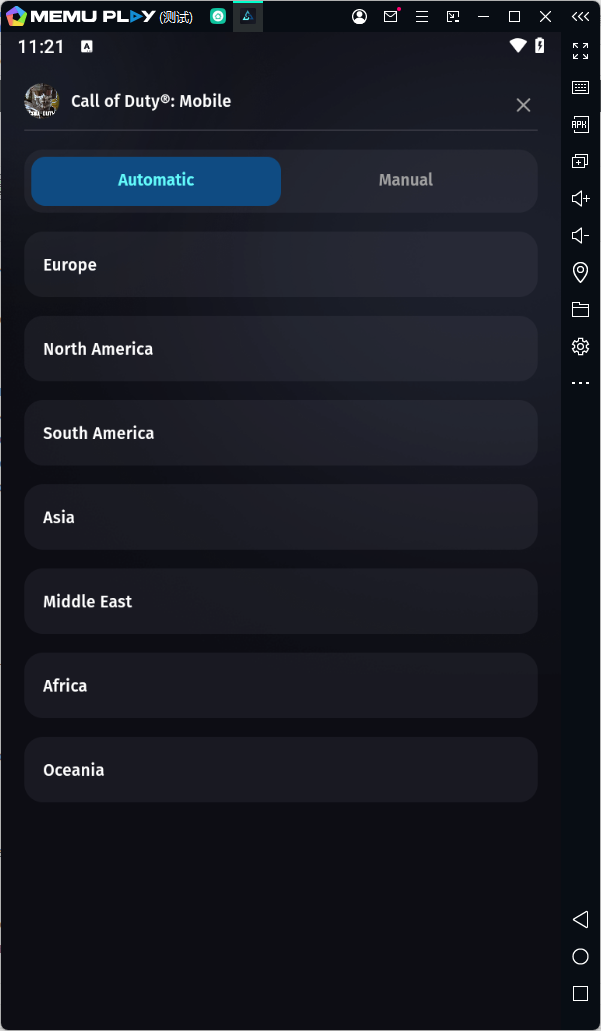Image resolution: width=601 pixels, height=1031 pixels.
Task: Click the APK install icon
Action: (x=580, y=124)
